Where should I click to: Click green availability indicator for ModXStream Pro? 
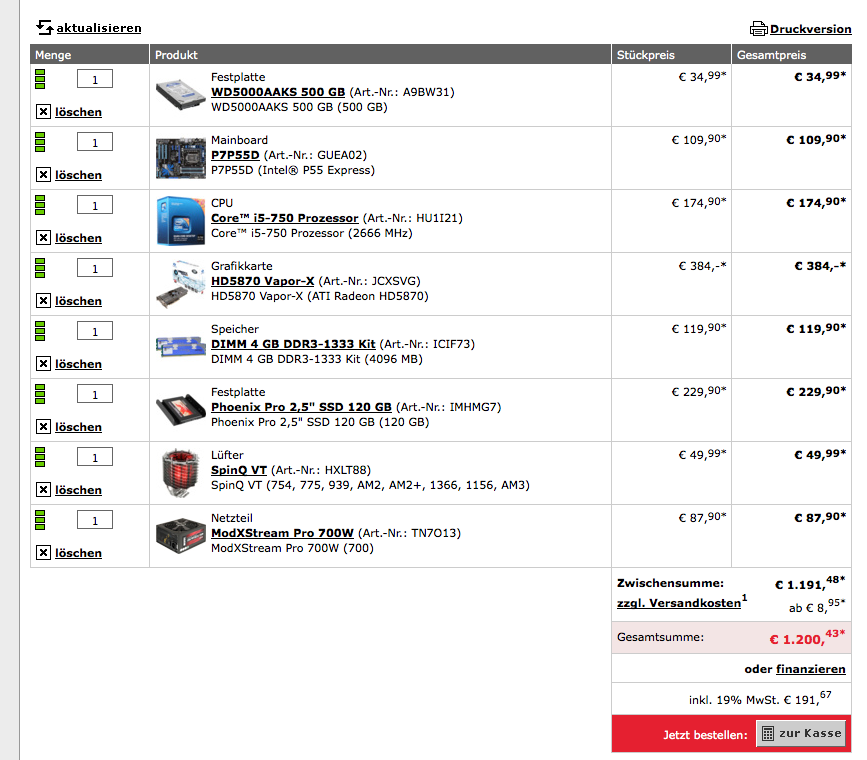40,520
